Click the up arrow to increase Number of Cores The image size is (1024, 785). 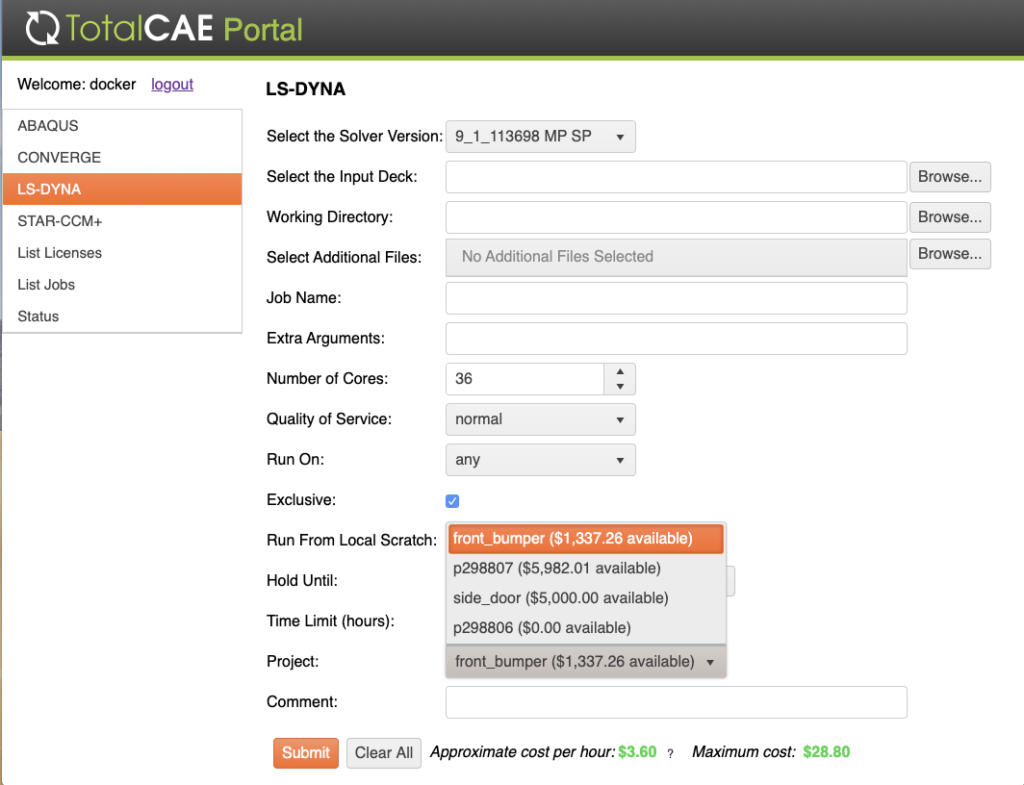tap(621, 372)
